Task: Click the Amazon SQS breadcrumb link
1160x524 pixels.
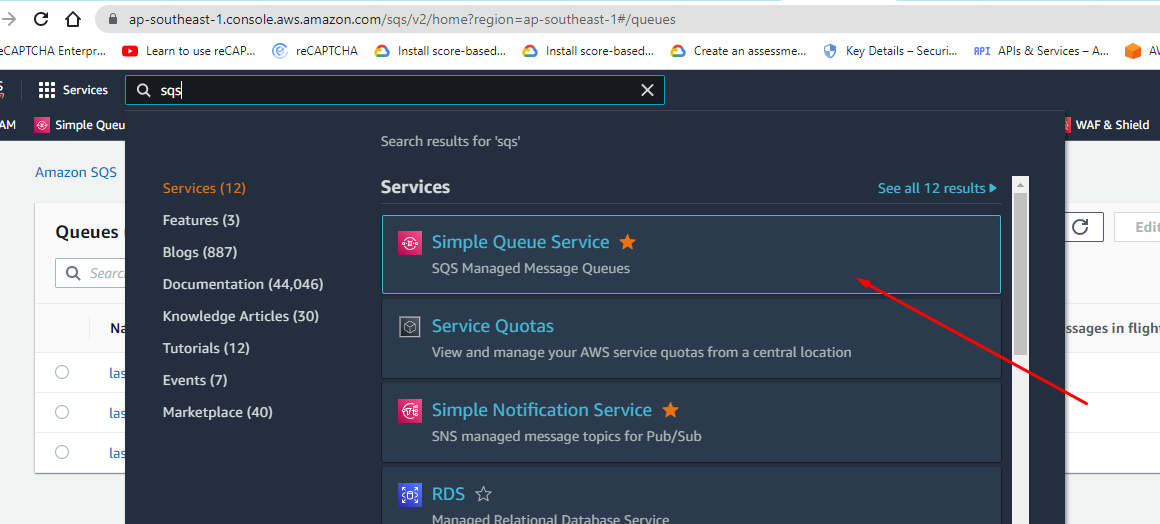Action: [x=76, y=172]
